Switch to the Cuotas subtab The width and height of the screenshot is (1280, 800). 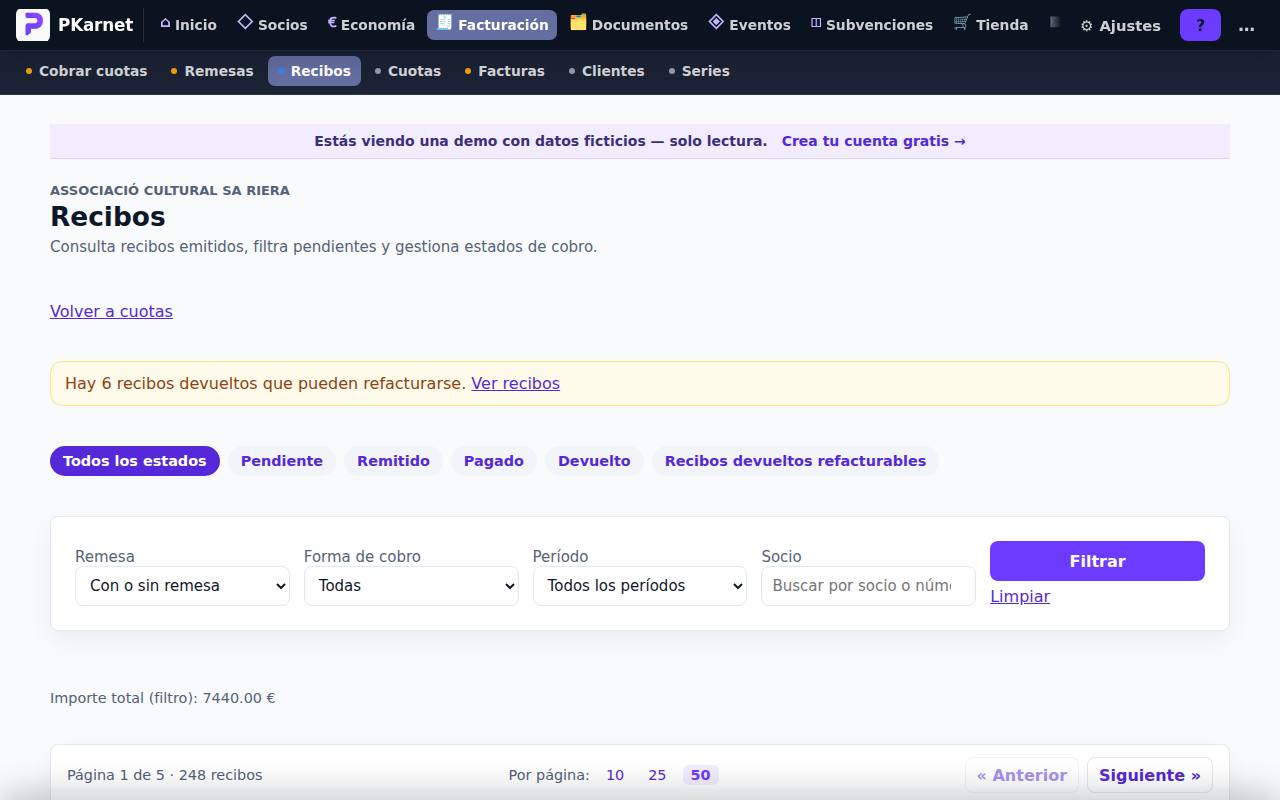pos(408,71)
